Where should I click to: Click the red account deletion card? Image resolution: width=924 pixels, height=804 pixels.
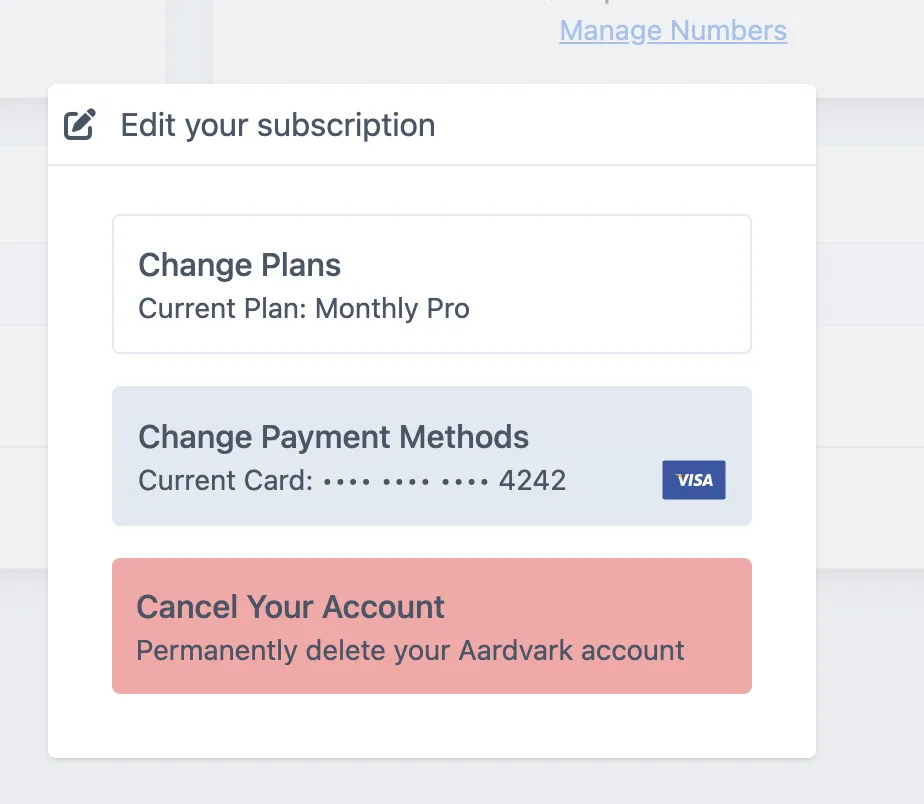(x=431, y=625)
